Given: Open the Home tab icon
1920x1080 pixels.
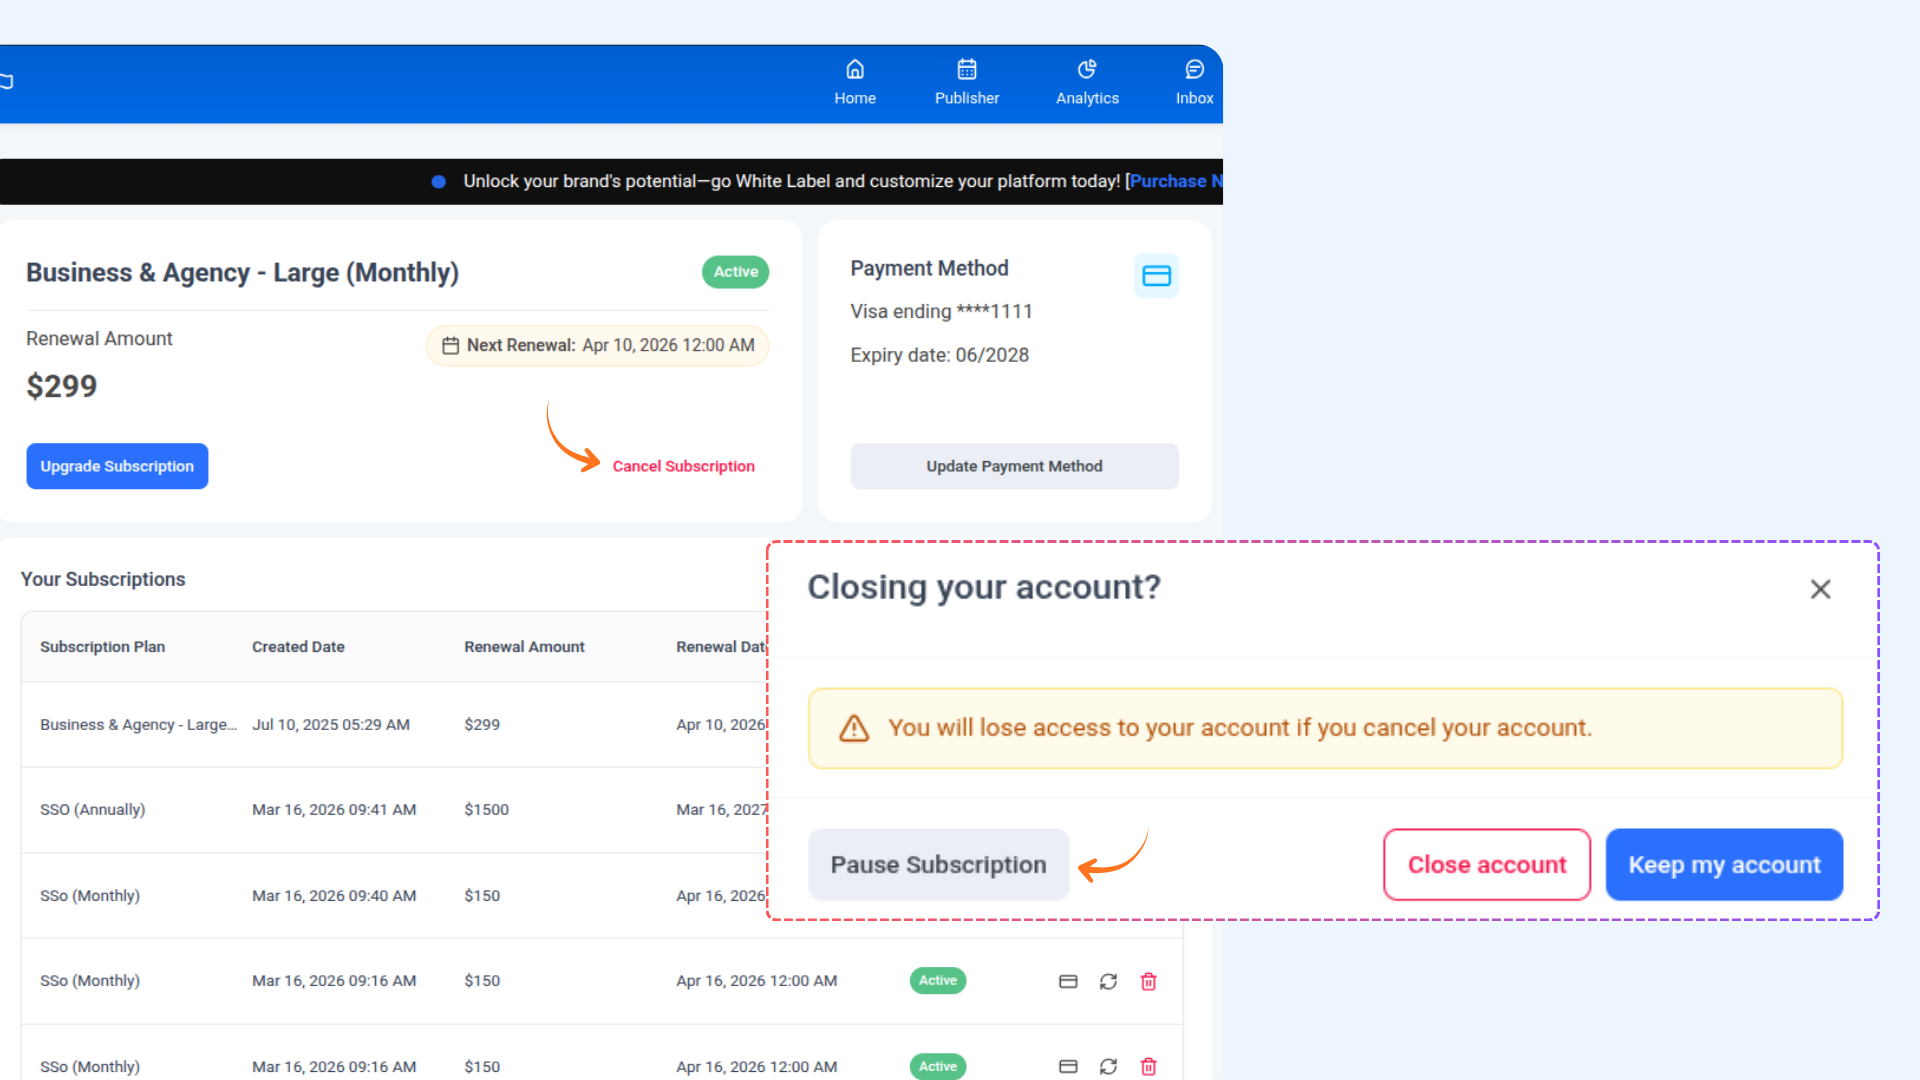Looking at the screenshot, I should tap(855, 69).
